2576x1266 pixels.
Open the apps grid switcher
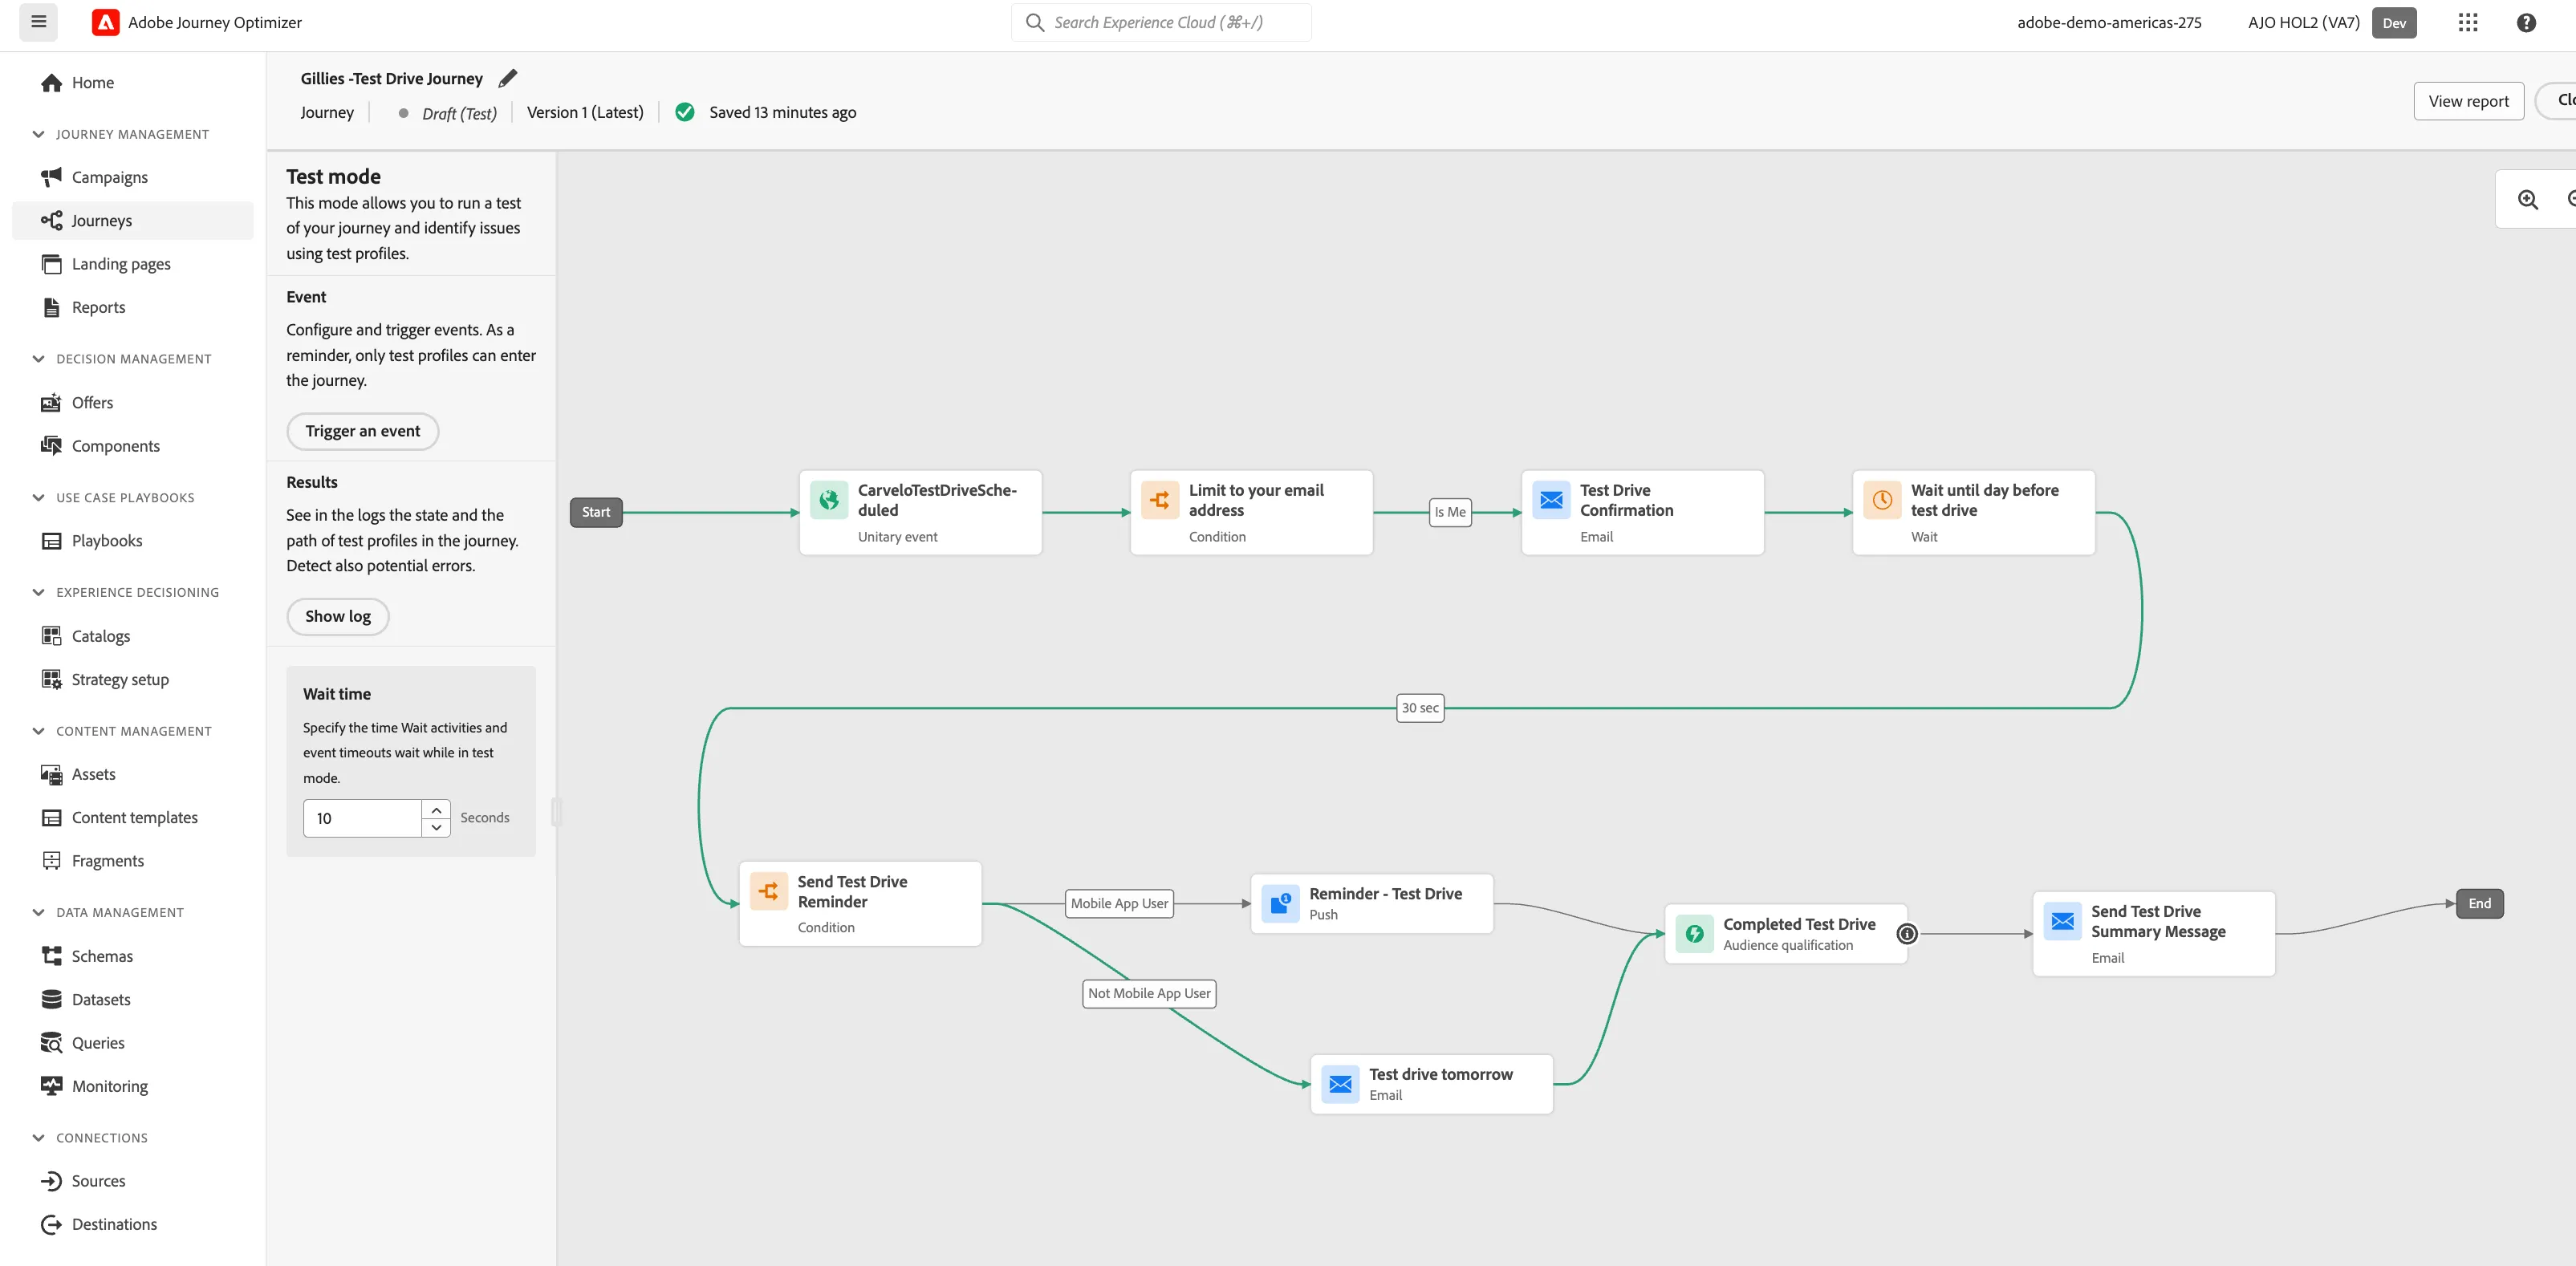(x=2467, y=22)
